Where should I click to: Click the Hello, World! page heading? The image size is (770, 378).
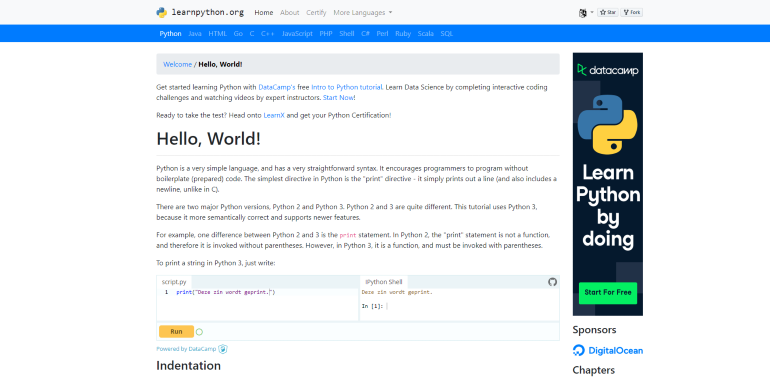pyautogui.click(x=209, y=139)
